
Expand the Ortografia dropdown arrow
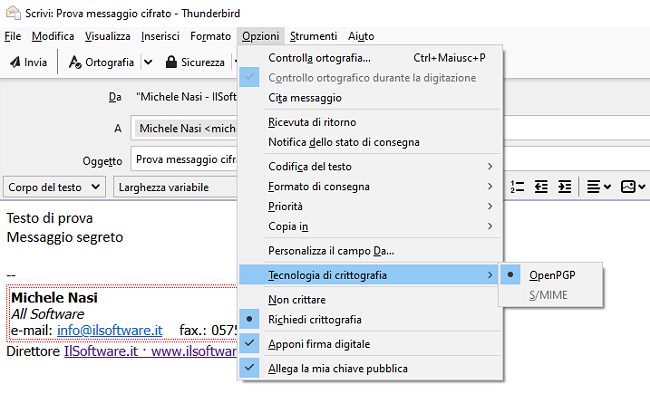[148, 62]
